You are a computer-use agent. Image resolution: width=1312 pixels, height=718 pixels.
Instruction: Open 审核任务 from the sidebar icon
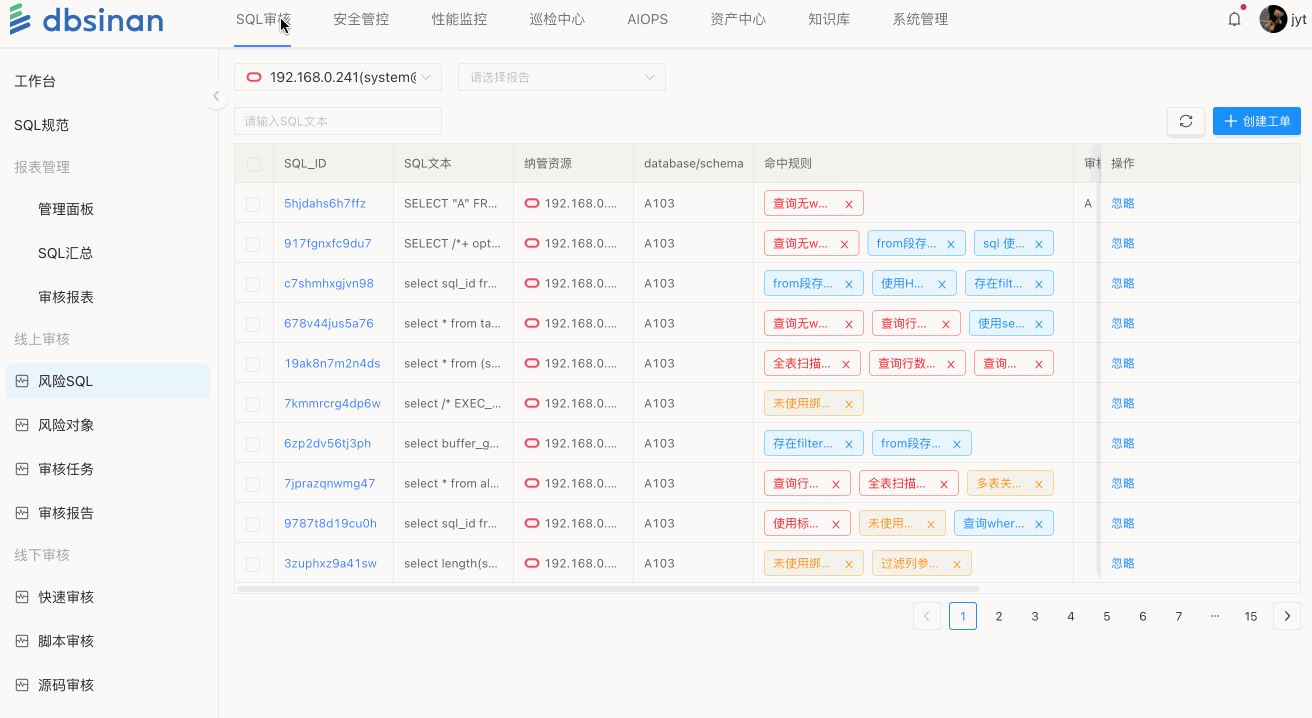point(22,469)
